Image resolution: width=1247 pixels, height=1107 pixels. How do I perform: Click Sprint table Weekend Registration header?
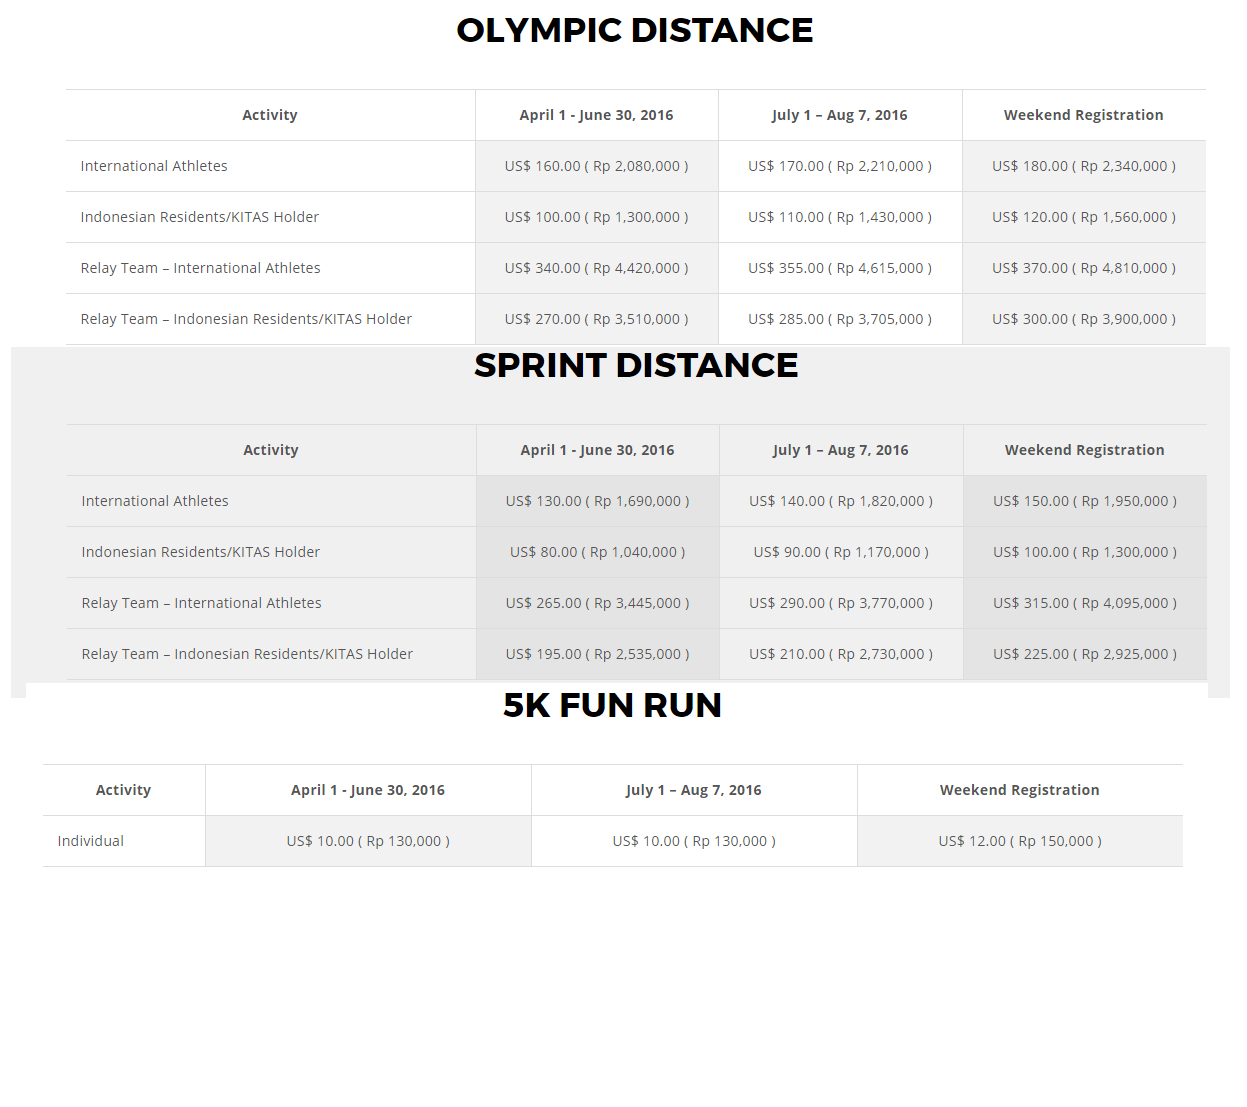[1085, 450]
